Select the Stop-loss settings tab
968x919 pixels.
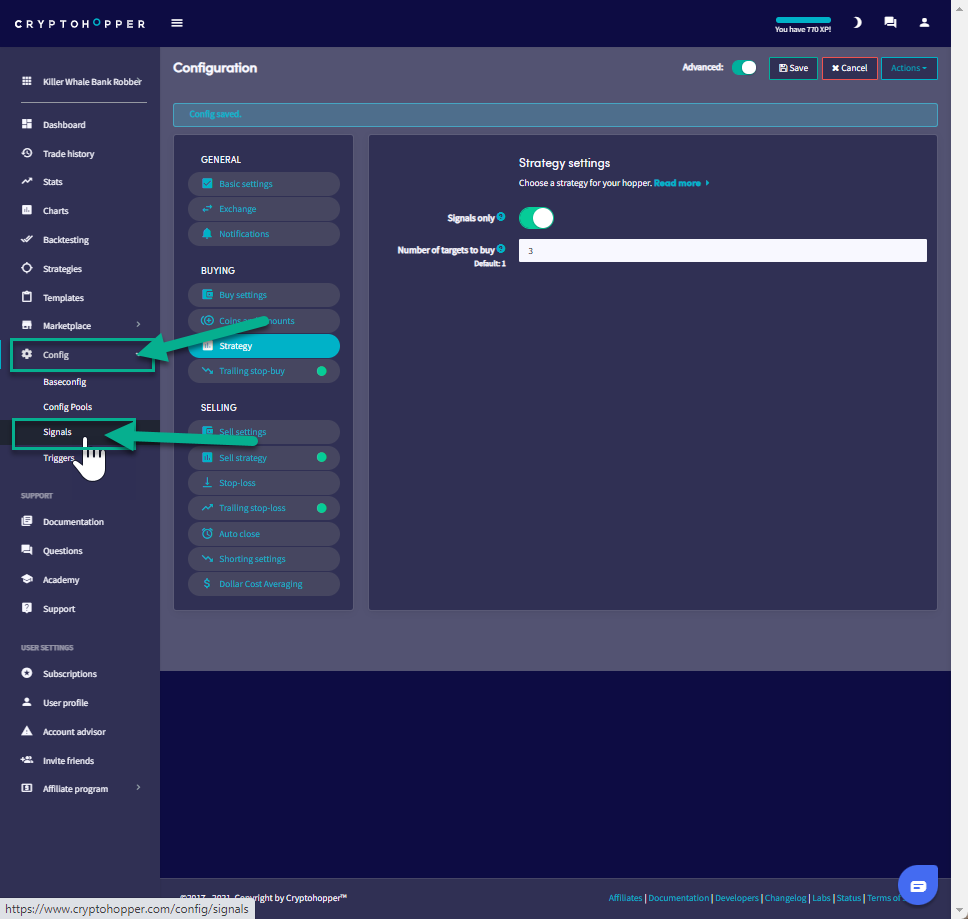point(237,483)
